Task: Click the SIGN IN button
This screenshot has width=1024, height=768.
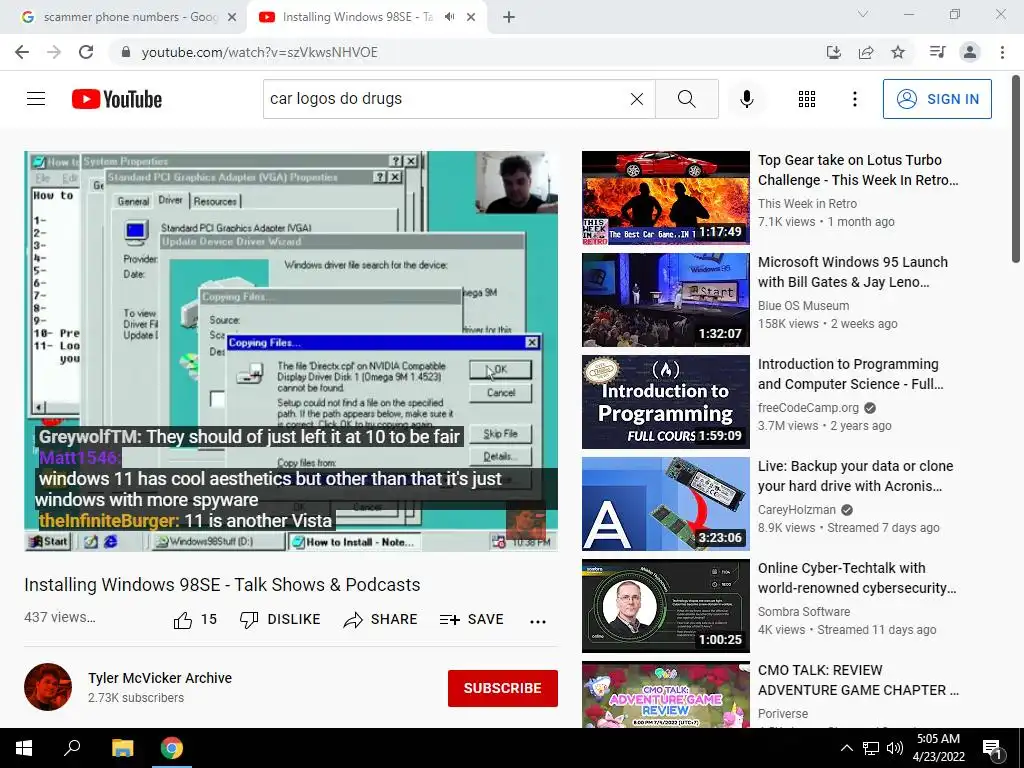Action: [937, 99]
